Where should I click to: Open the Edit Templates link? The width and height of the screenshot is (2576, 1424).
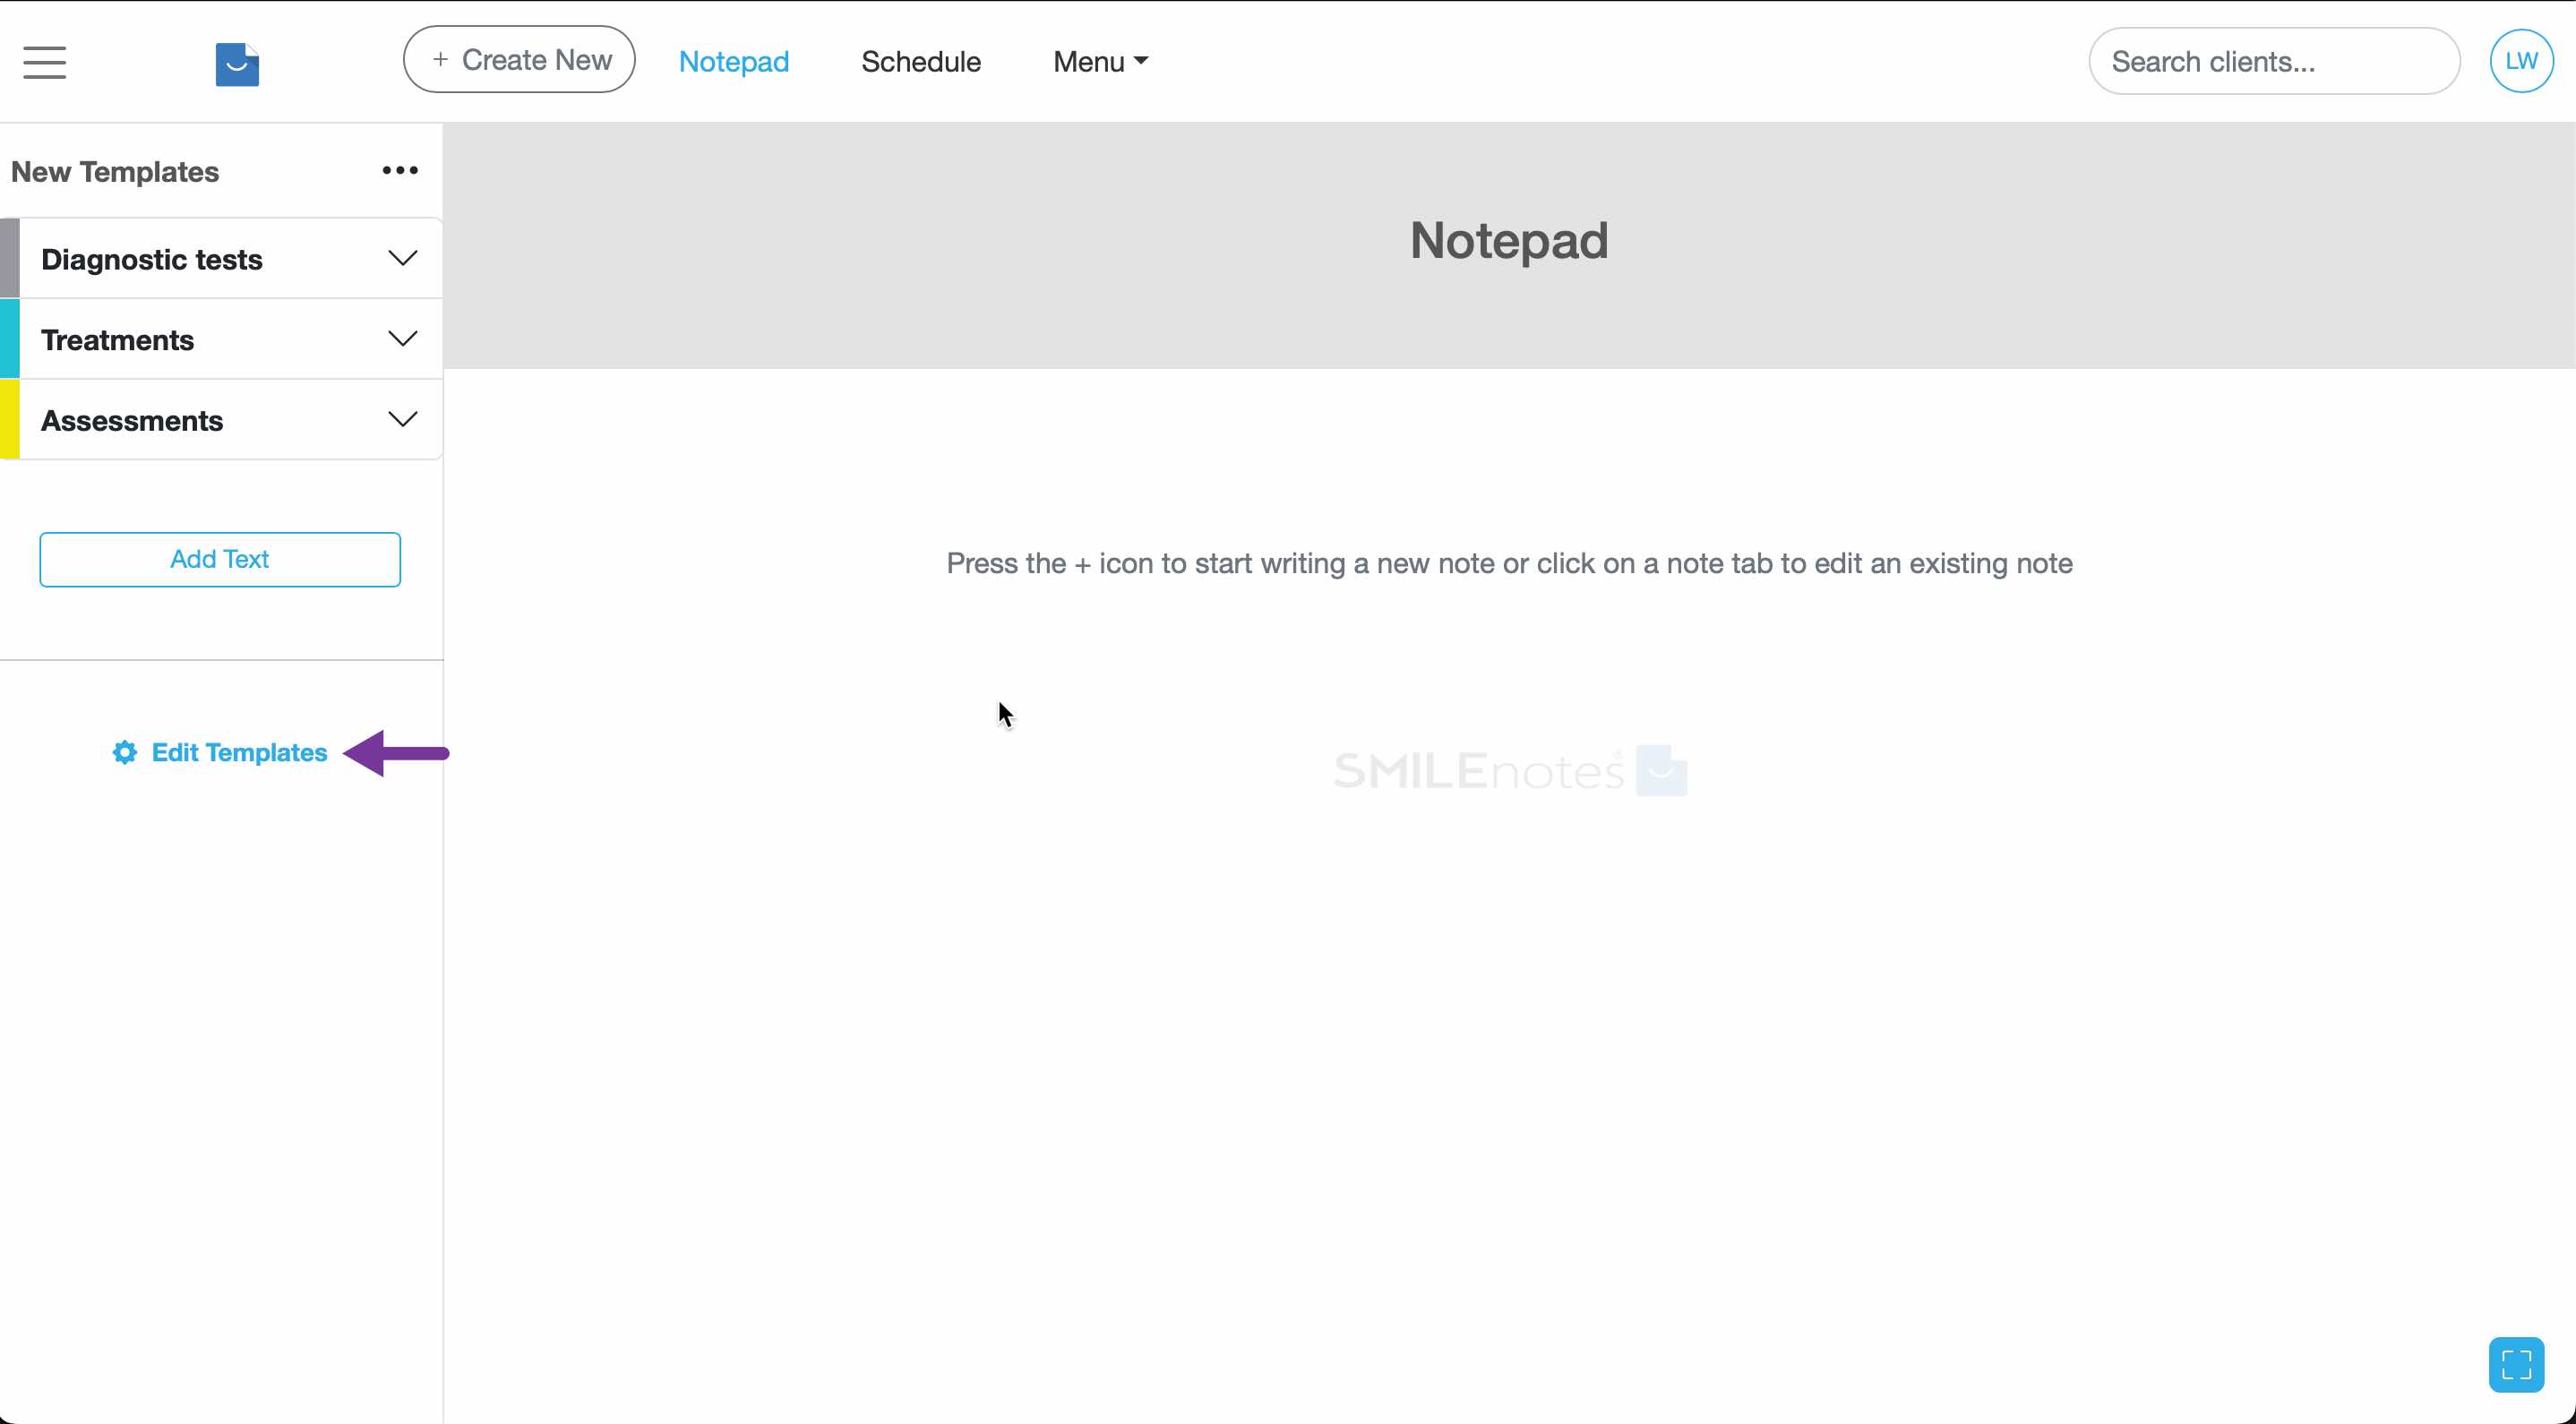tap(239, 753)
